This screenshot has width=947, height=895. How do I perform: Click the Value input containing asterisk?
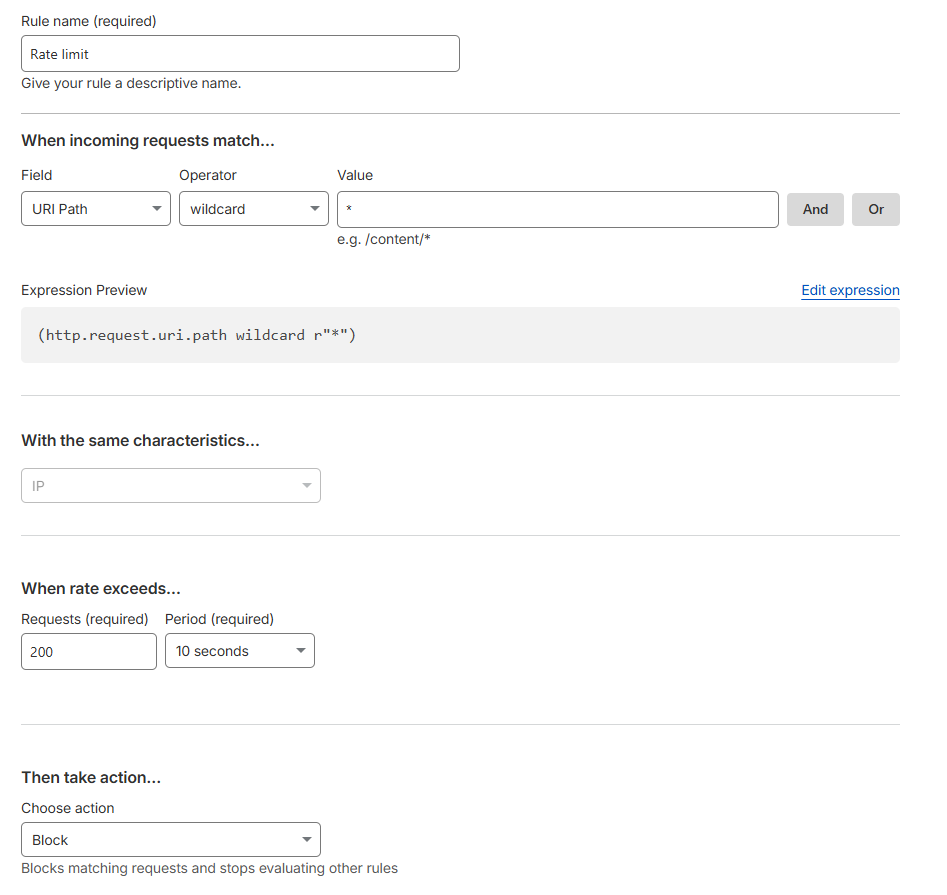557,209
